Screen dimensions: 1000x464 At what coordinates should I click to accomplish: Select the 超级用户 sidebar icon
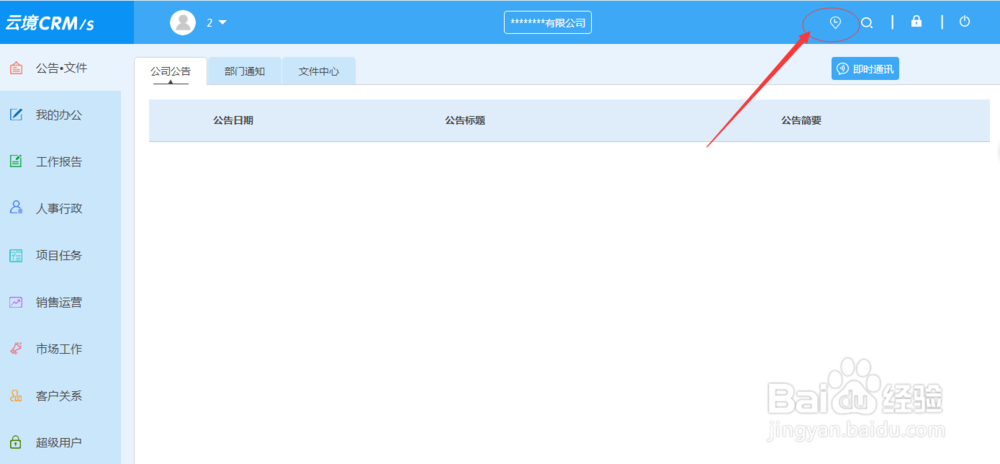16,442
